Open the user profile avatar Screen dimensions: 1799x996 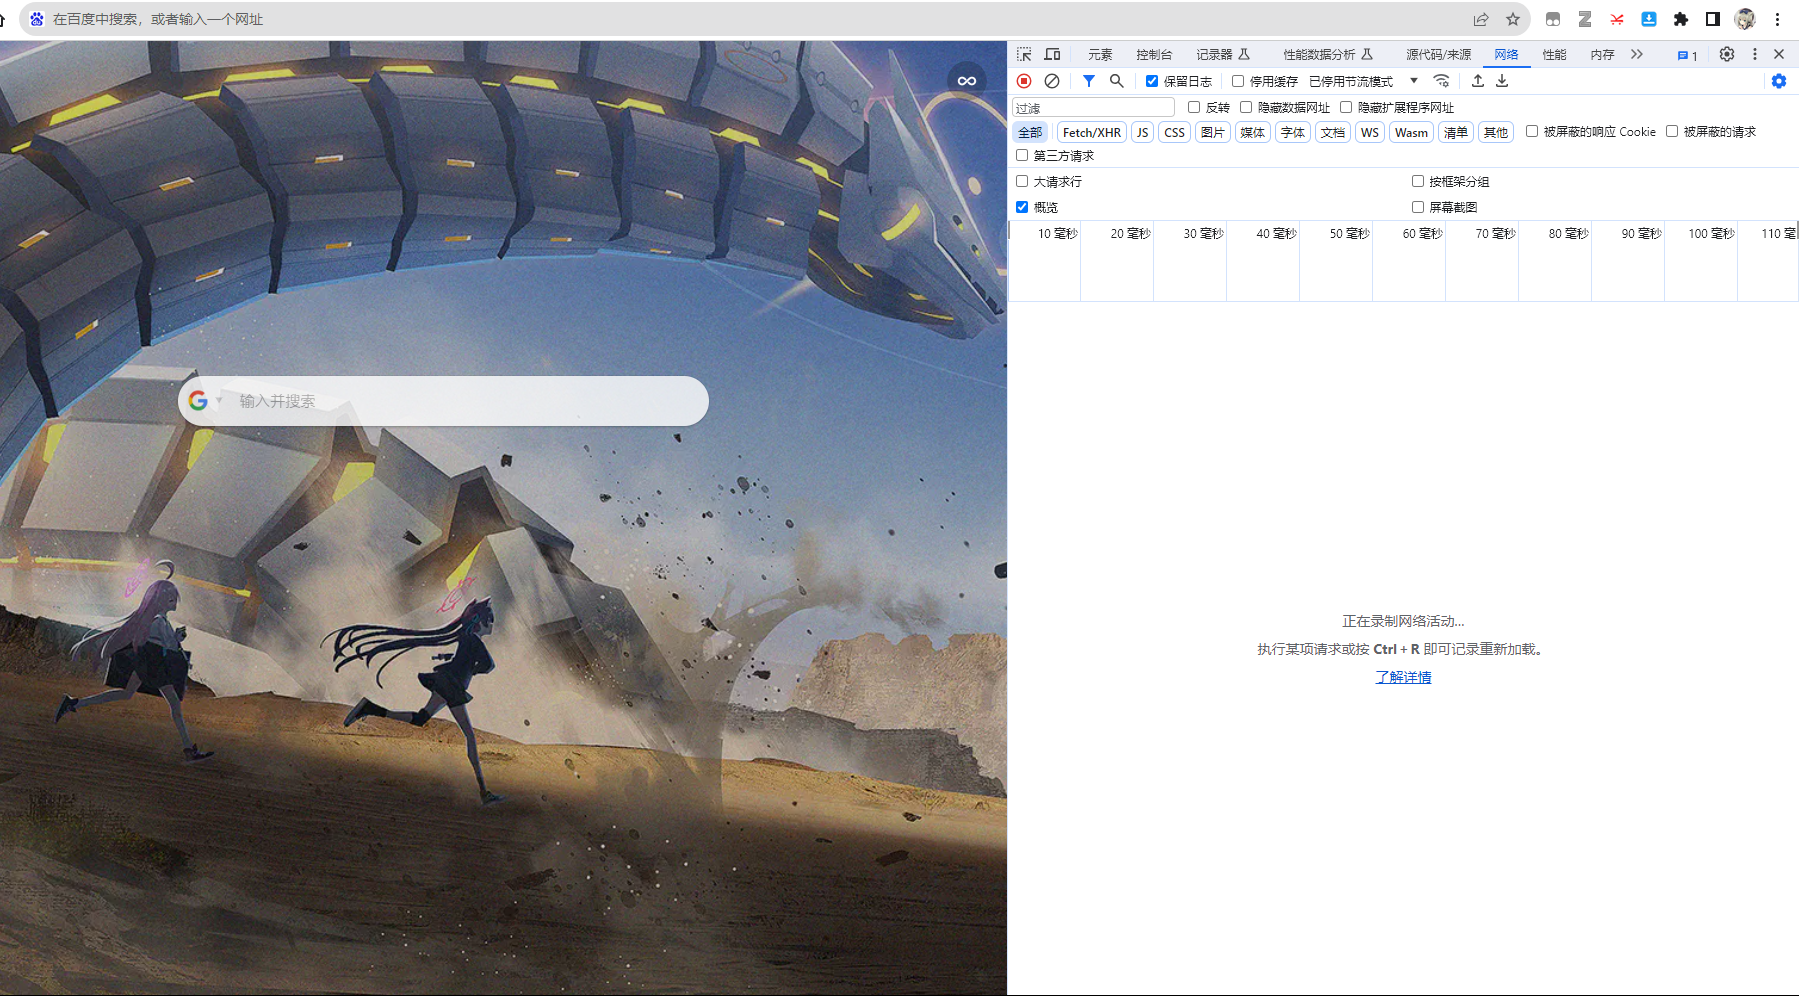[x=1745, y=19]
